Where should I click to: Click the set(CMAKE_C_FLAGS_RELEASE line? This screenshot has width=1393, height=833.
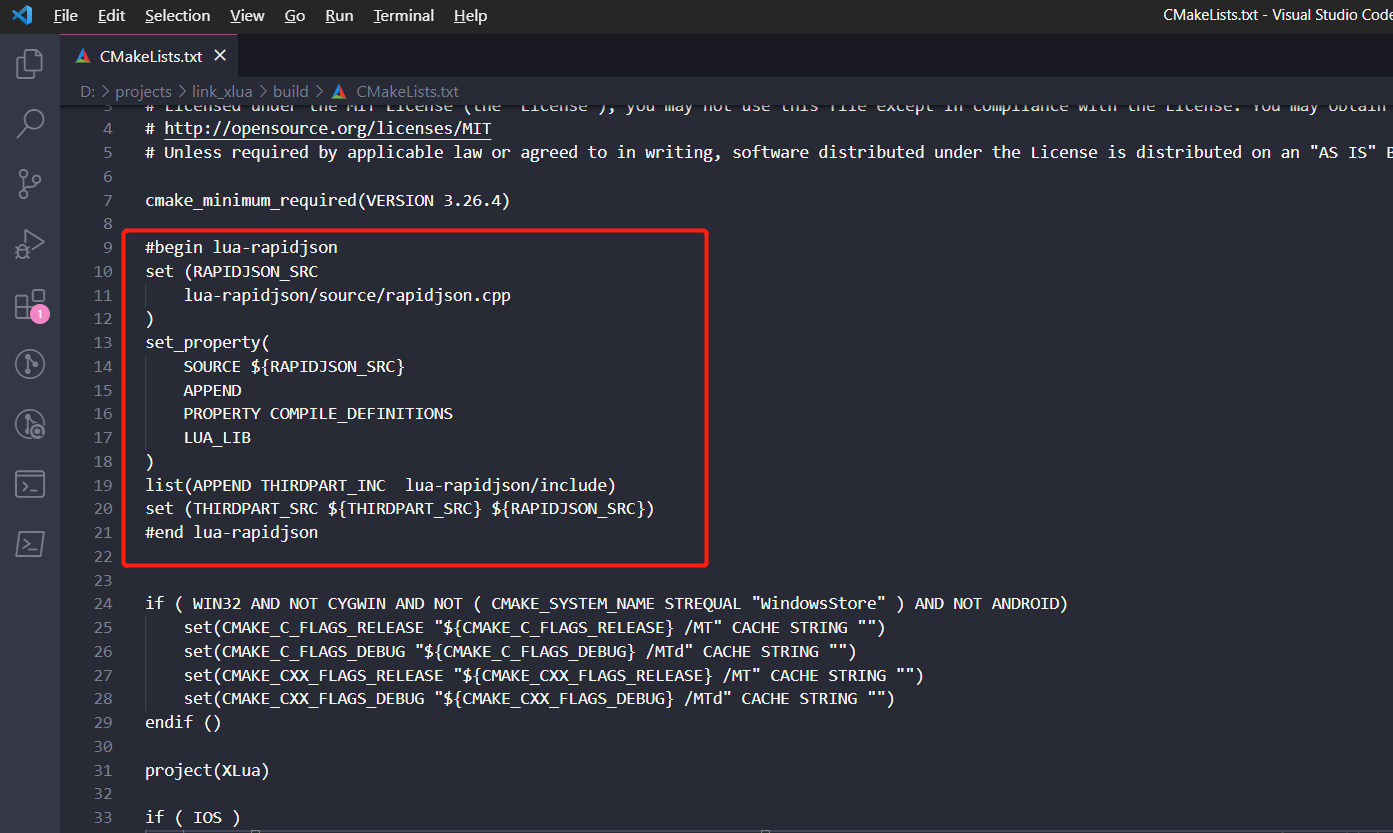click(535, 627)
